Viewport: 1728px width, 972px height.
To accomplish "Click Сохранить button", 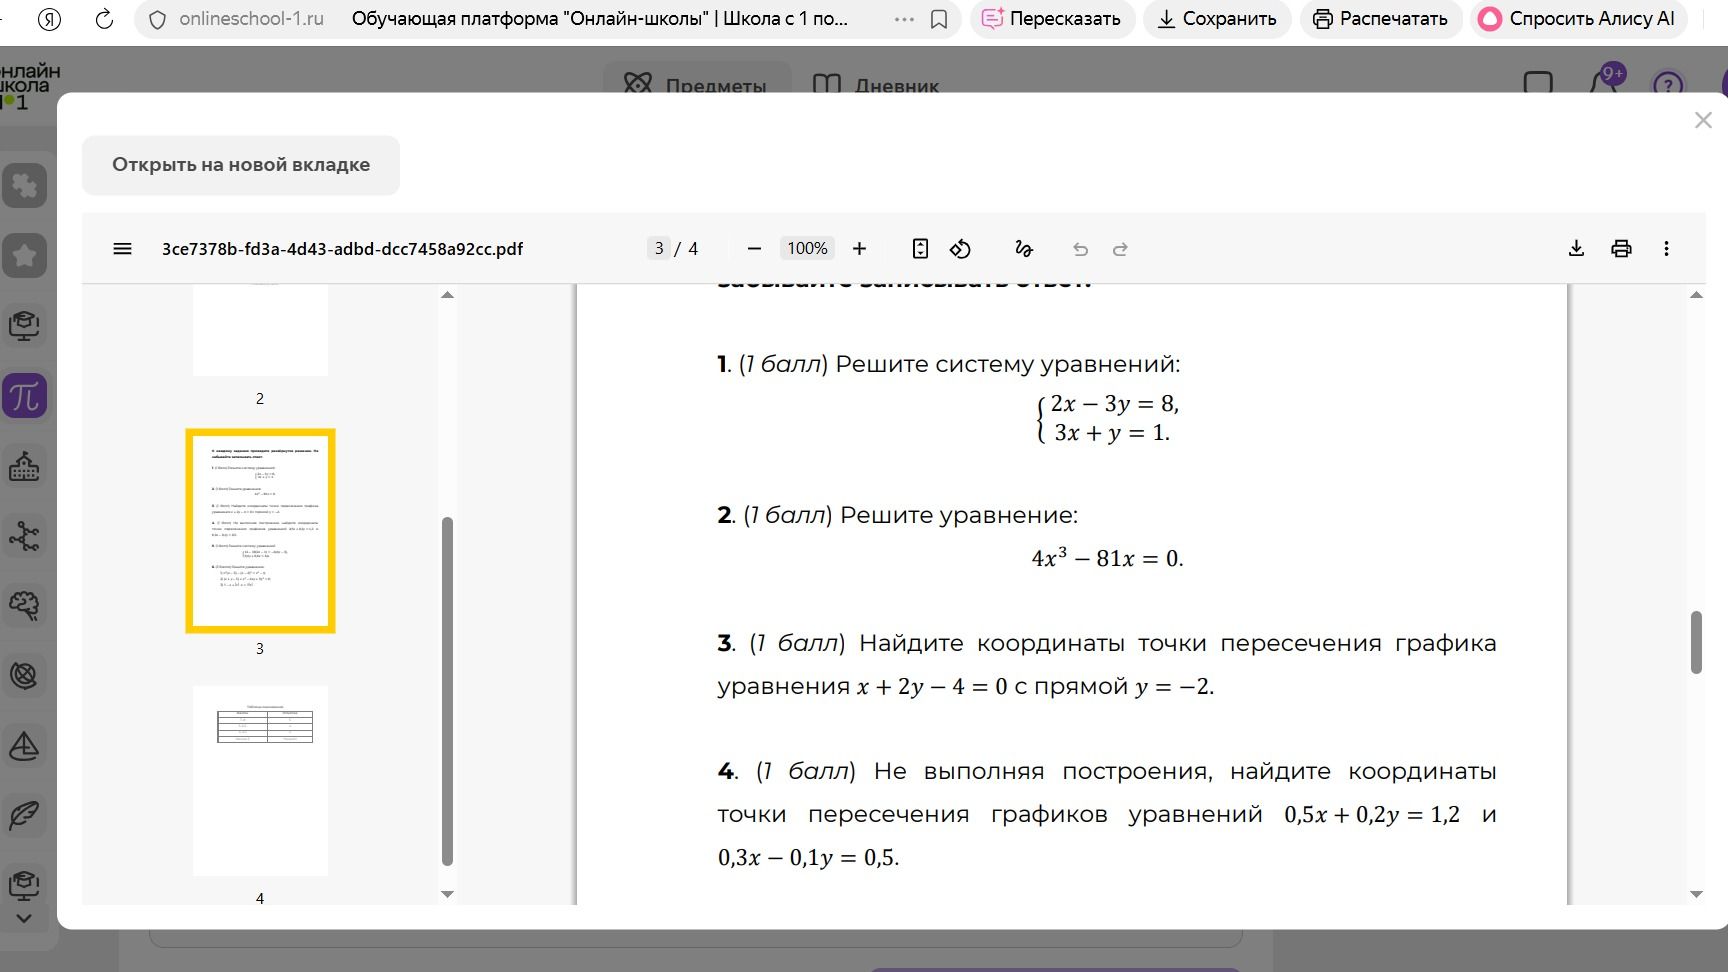I will tap(1217, 19).
